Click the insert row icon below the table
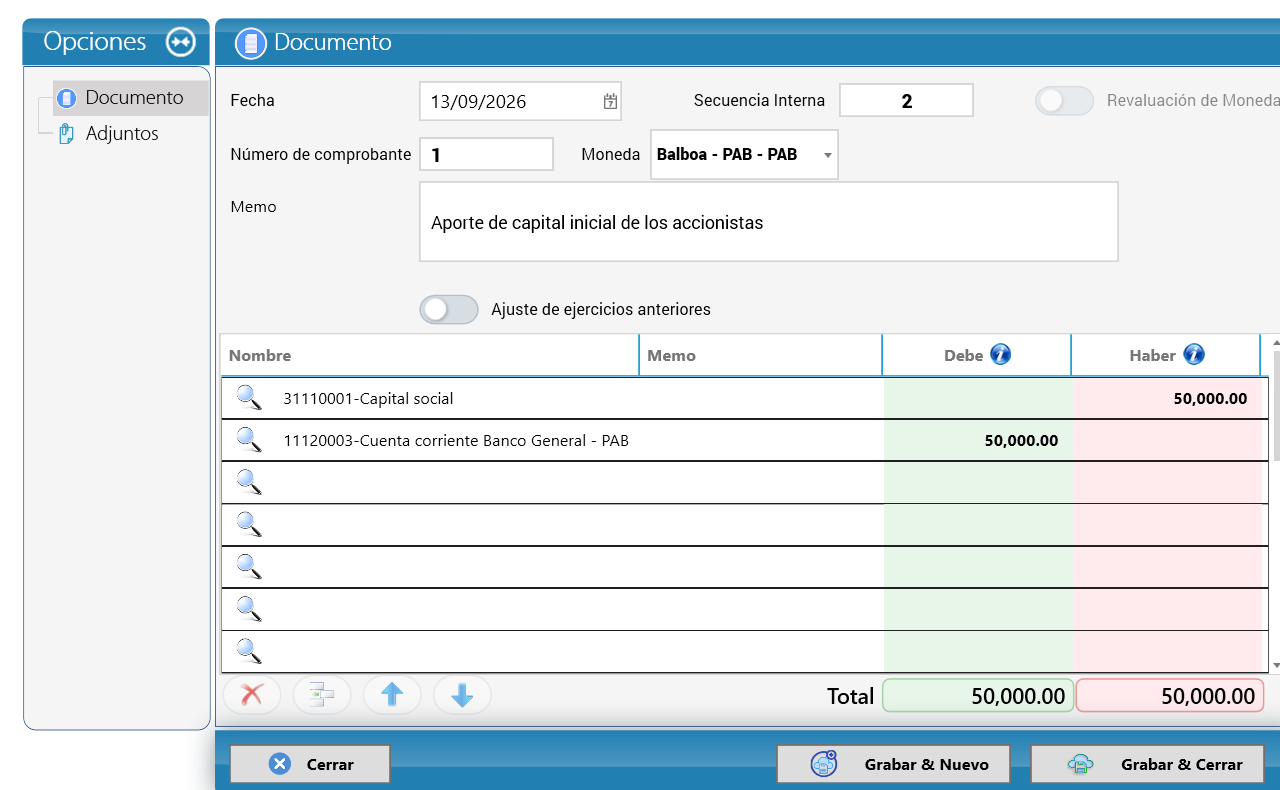Viewport: 1280px width, 790px height. 322,695
